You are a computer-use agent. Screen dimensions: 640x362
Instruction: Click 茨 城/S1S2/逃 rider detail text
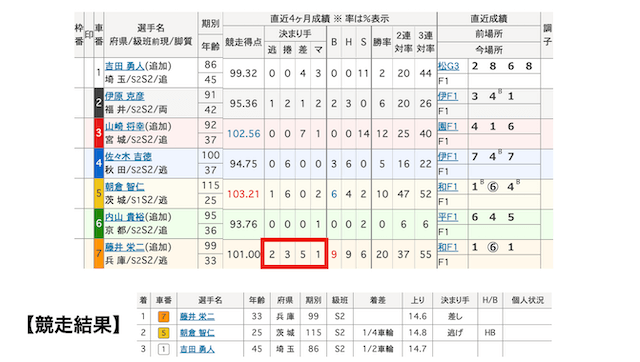pyautogui.click(x=136, y=200)
